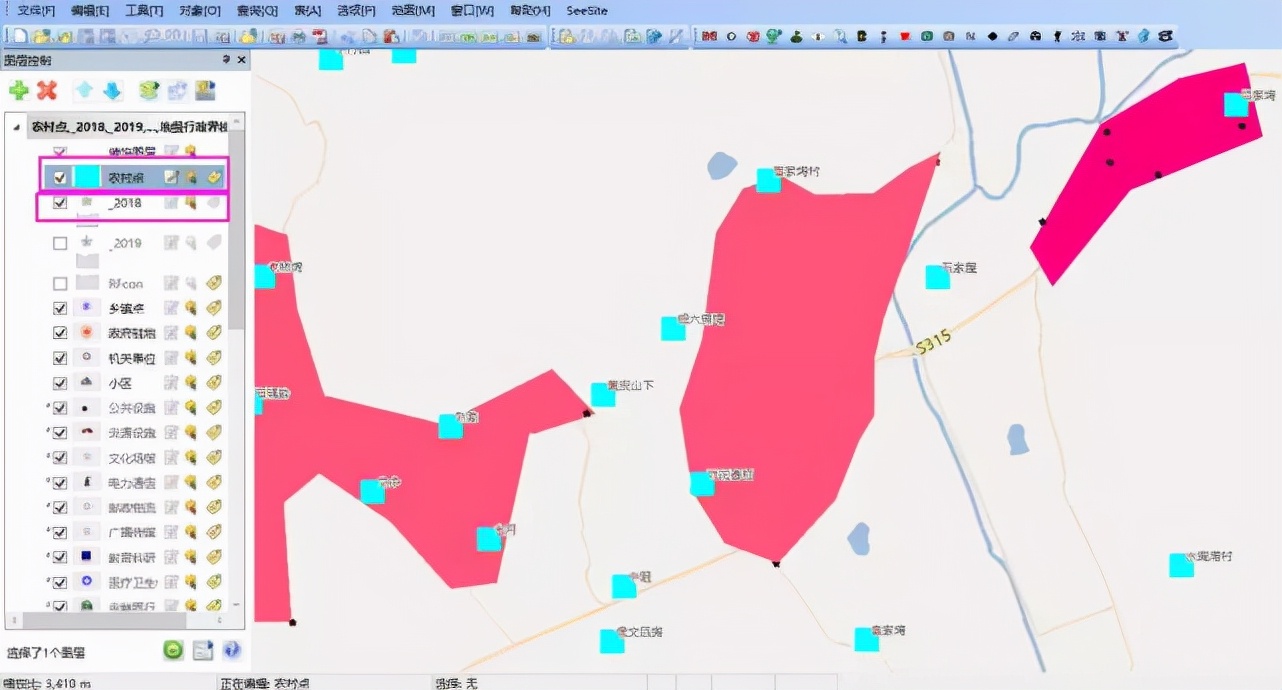Click the green refresh icon at panel bottom
The width and height of the screenshot is (1282, 690).
pos(173,650)
